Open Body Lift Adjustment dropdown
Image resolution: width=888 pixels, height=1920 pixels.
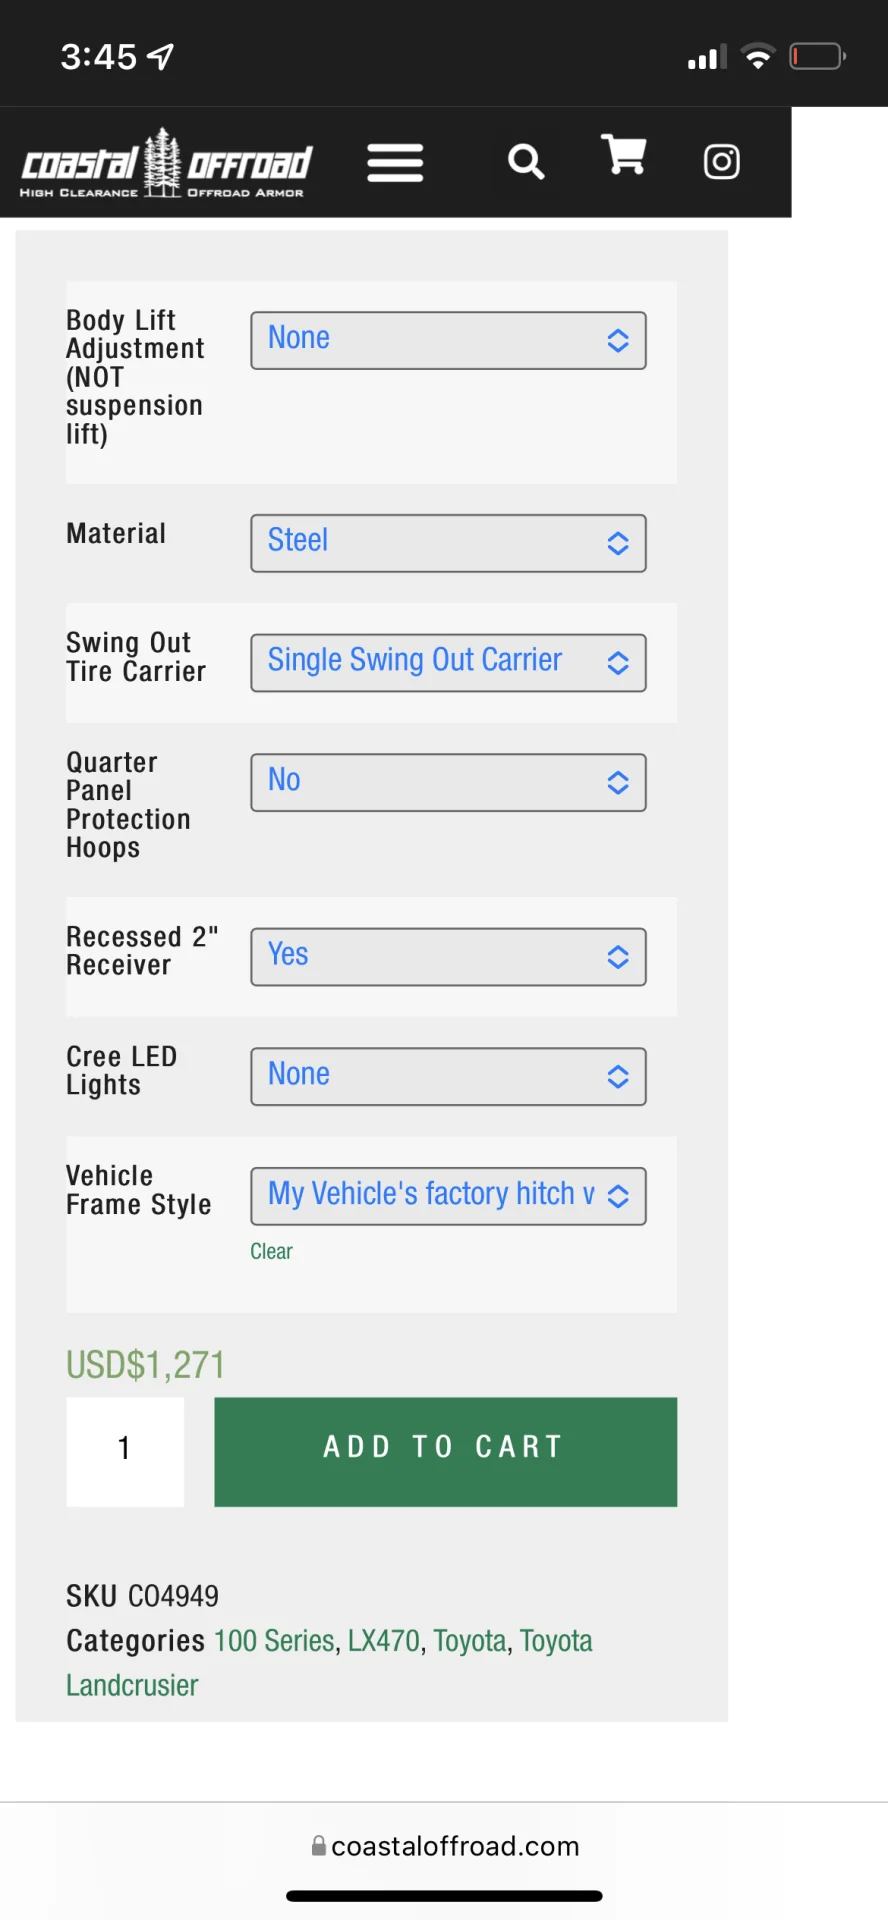pyautogui.click(x=448, y=340)
